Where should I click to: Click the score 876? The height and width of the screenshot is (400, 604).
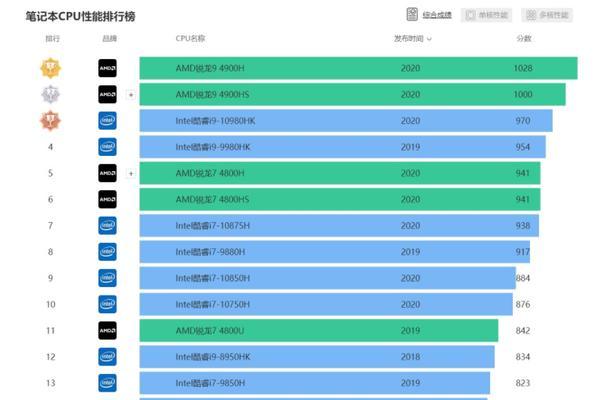(523, 304)
